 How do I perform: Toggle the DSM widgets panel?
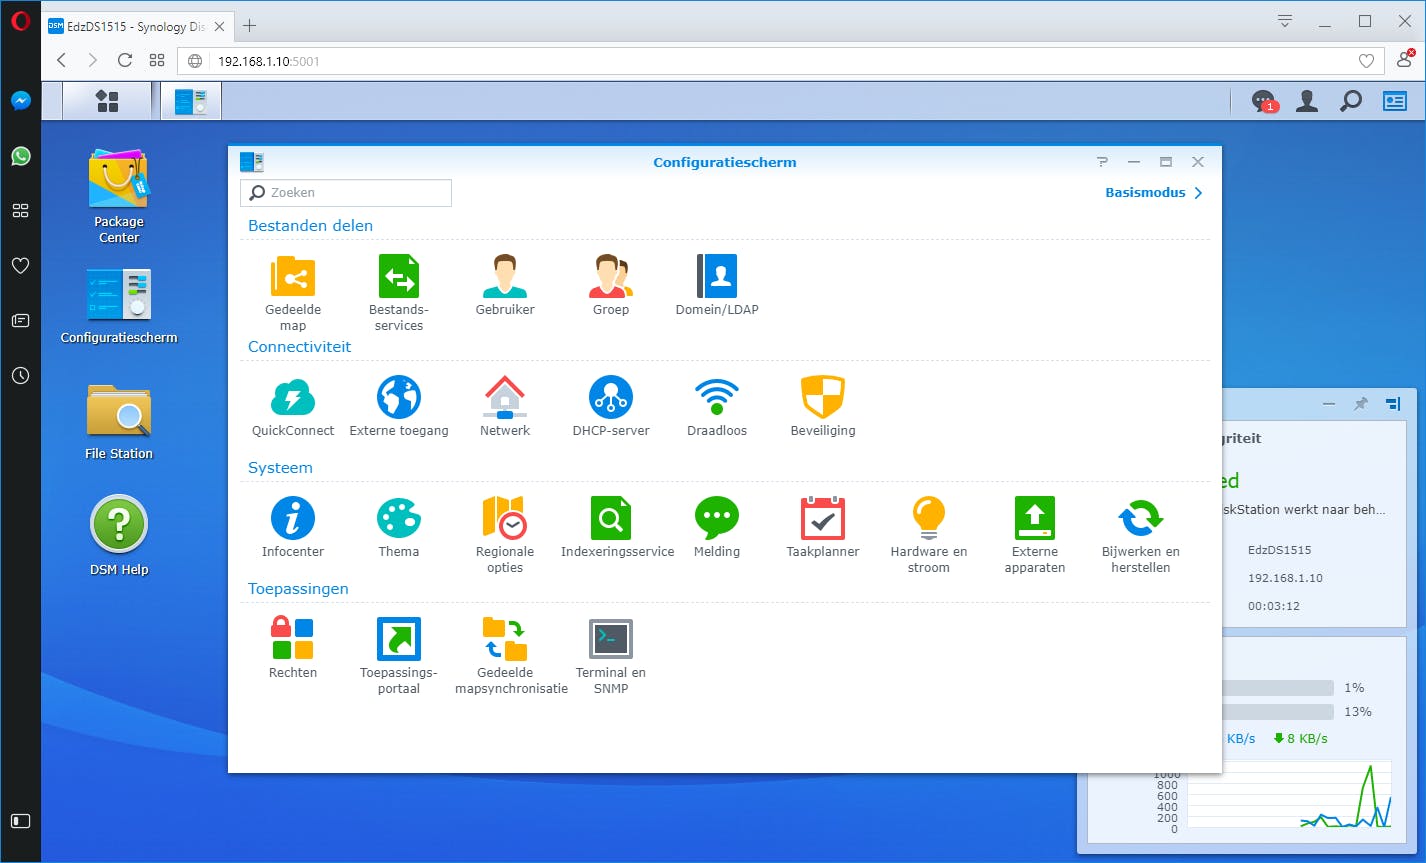1395,101
